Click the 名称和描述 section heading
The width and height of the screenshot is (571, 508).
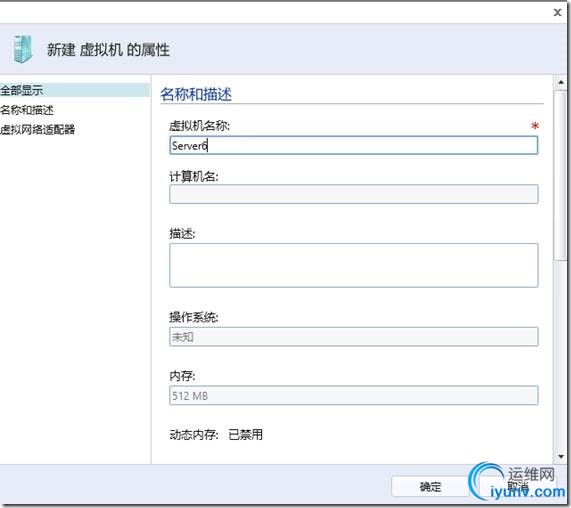pyautogui.click(x=196, y=94)
